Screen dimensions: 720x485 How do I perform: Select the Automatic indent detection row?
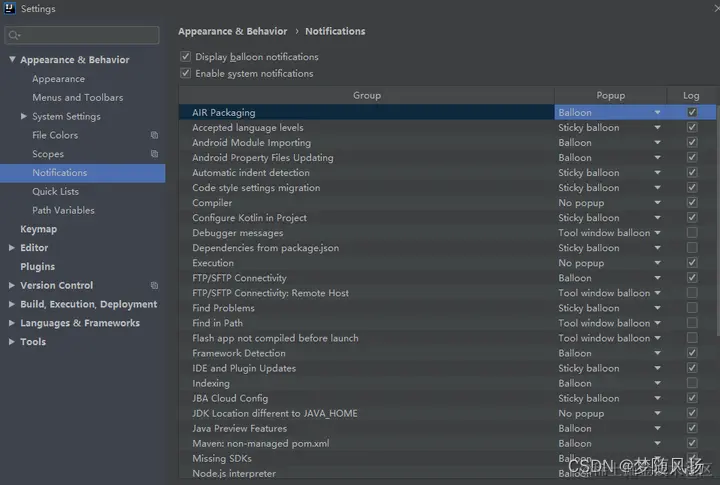tap(366, 173)
